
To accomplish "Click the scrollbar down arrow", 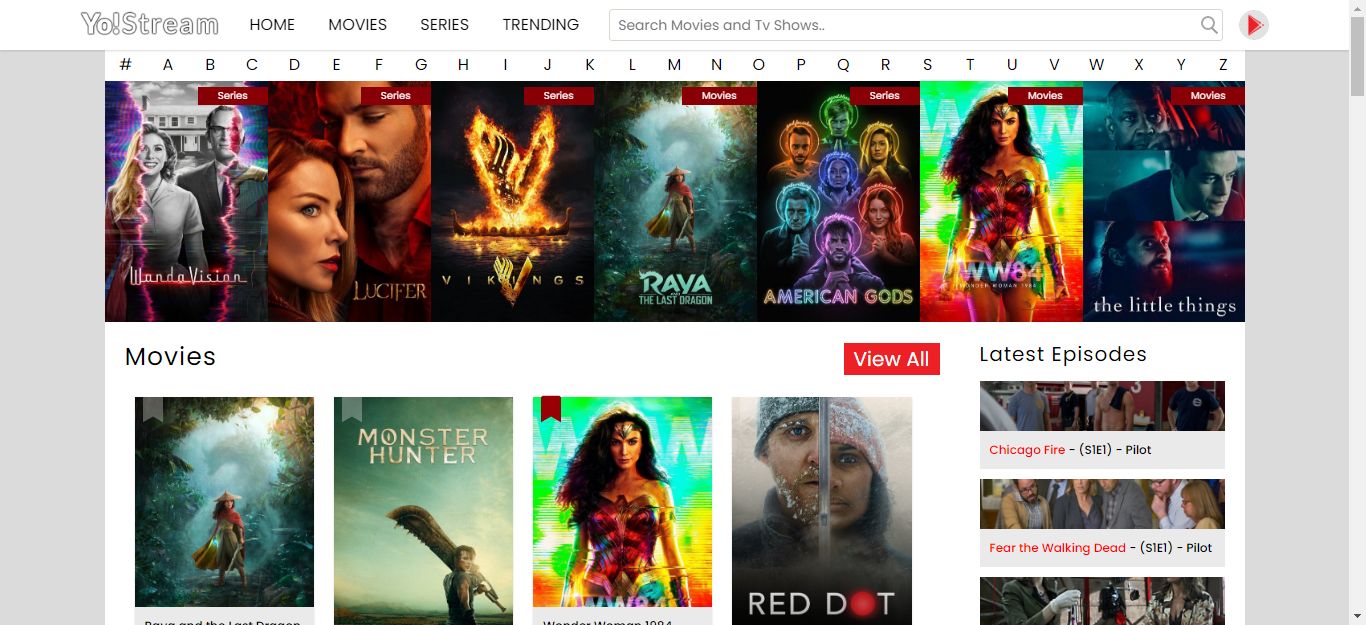I will click(1357, 616).
